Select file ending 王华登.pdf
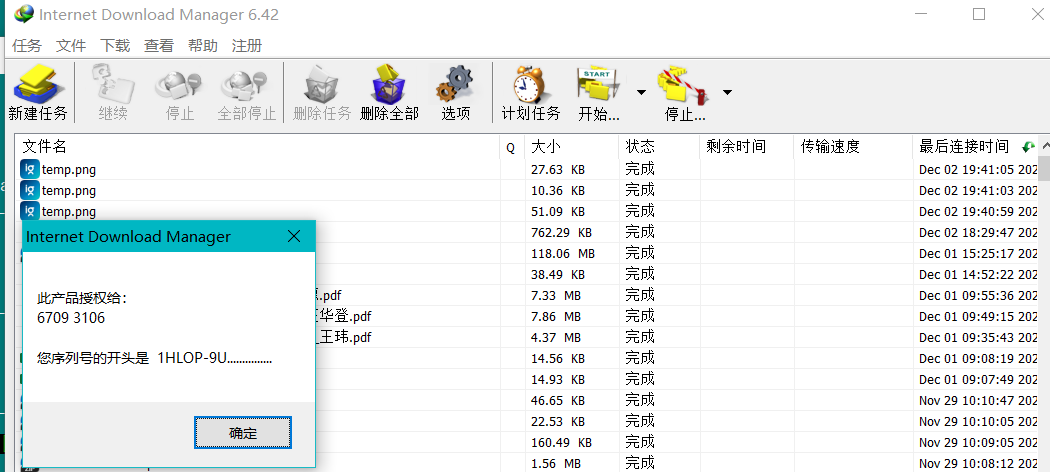Screen dimensions: 1050x472 pos(342,316)
